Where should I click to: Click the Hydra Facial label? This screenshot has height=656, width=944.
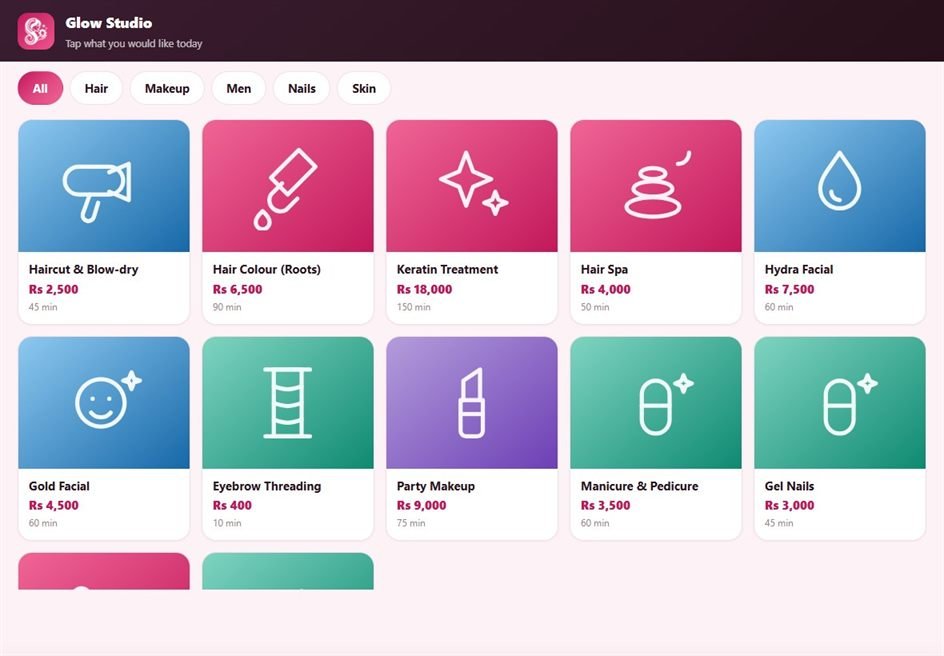click(x=799, y=270)
